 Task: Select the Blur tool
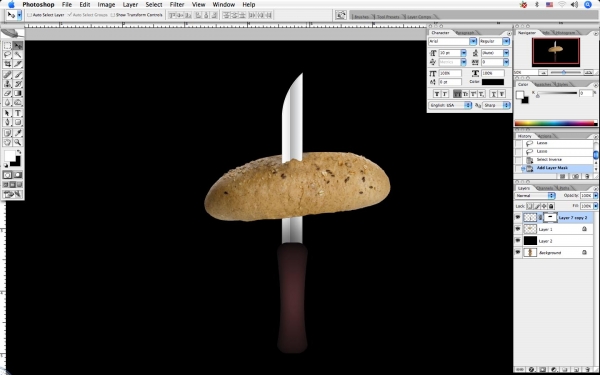(7, 102)
